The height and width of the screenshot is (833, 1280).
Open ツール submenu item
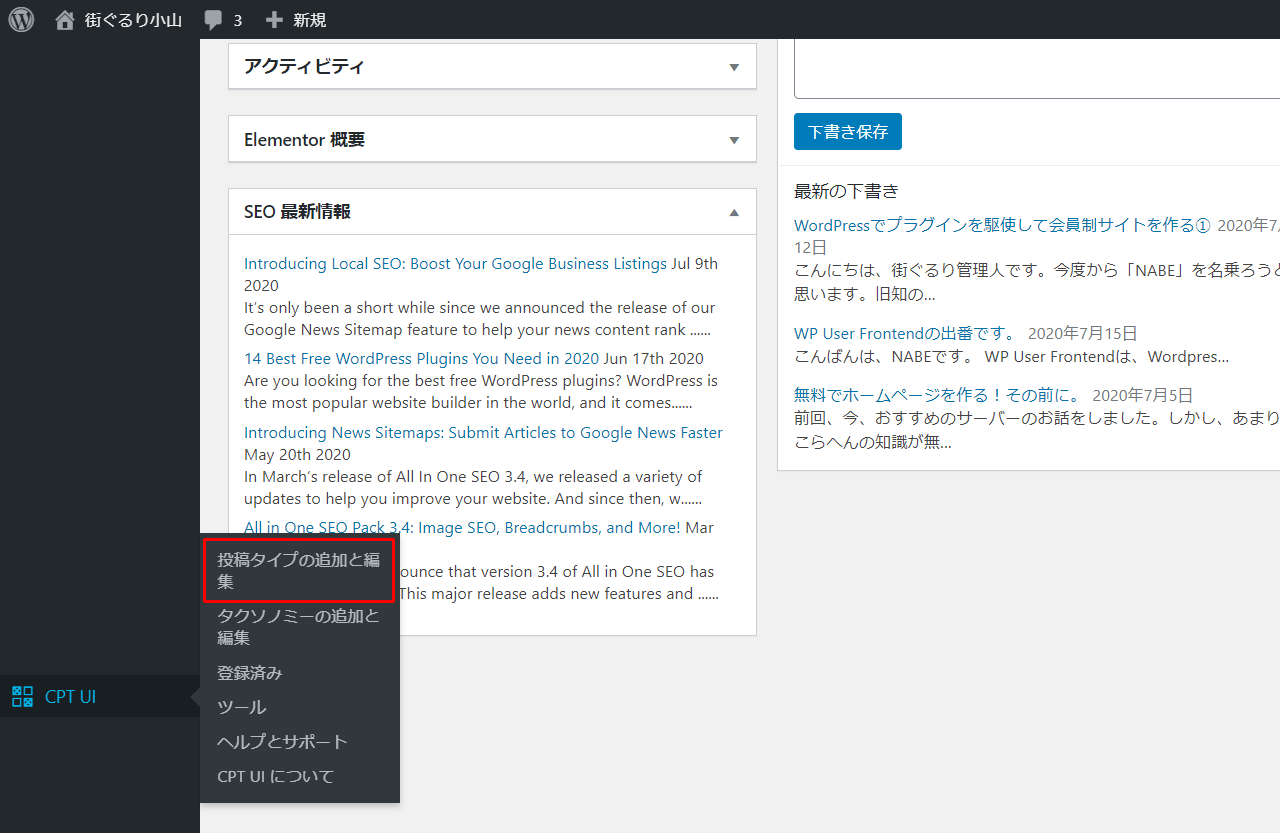242,707
